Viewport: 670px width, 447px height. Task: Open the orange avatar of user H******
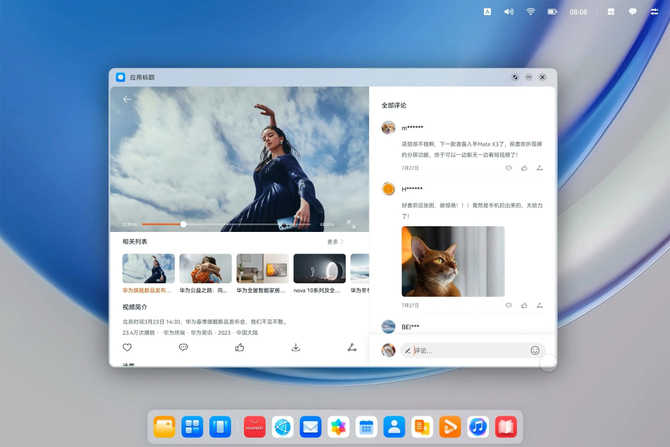(388, 188)
